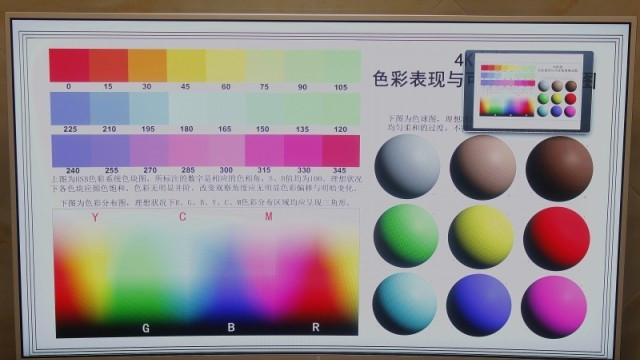Select the magenta sphere

pos(554,307)
